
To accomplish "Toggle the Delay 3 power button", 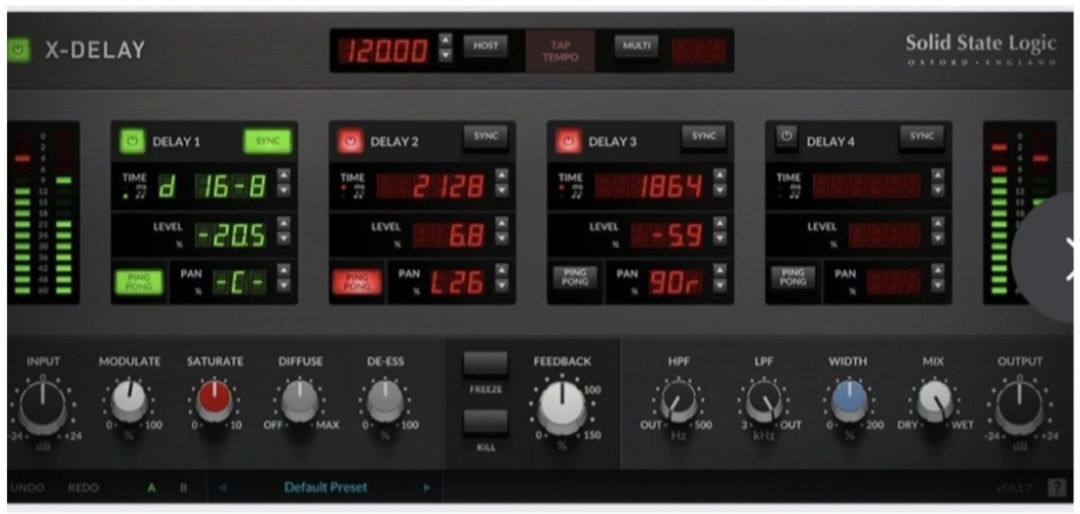I will click(568, 142).
